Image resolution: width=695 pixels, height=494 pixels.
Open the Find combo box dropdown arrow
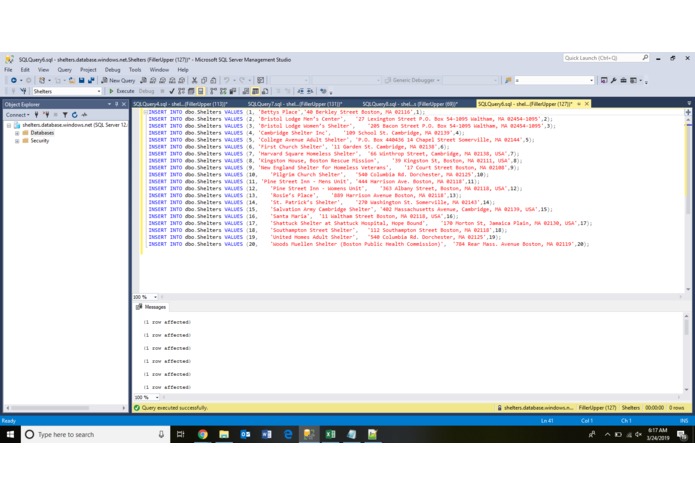pos(591,80)
